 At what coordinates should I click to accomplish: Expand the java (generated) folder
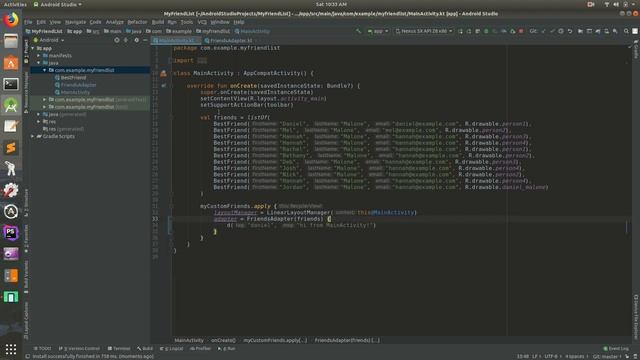coord(39,114)
